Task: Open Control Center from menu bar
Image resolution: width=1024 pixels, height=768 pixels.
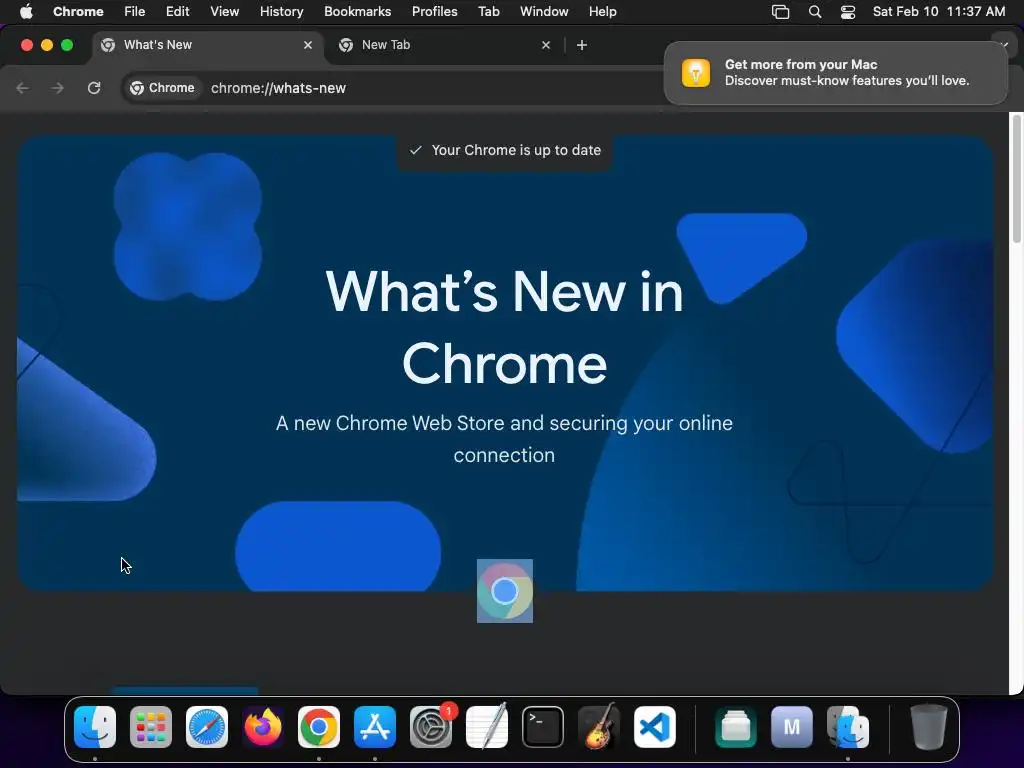Action: click(848, 12)
